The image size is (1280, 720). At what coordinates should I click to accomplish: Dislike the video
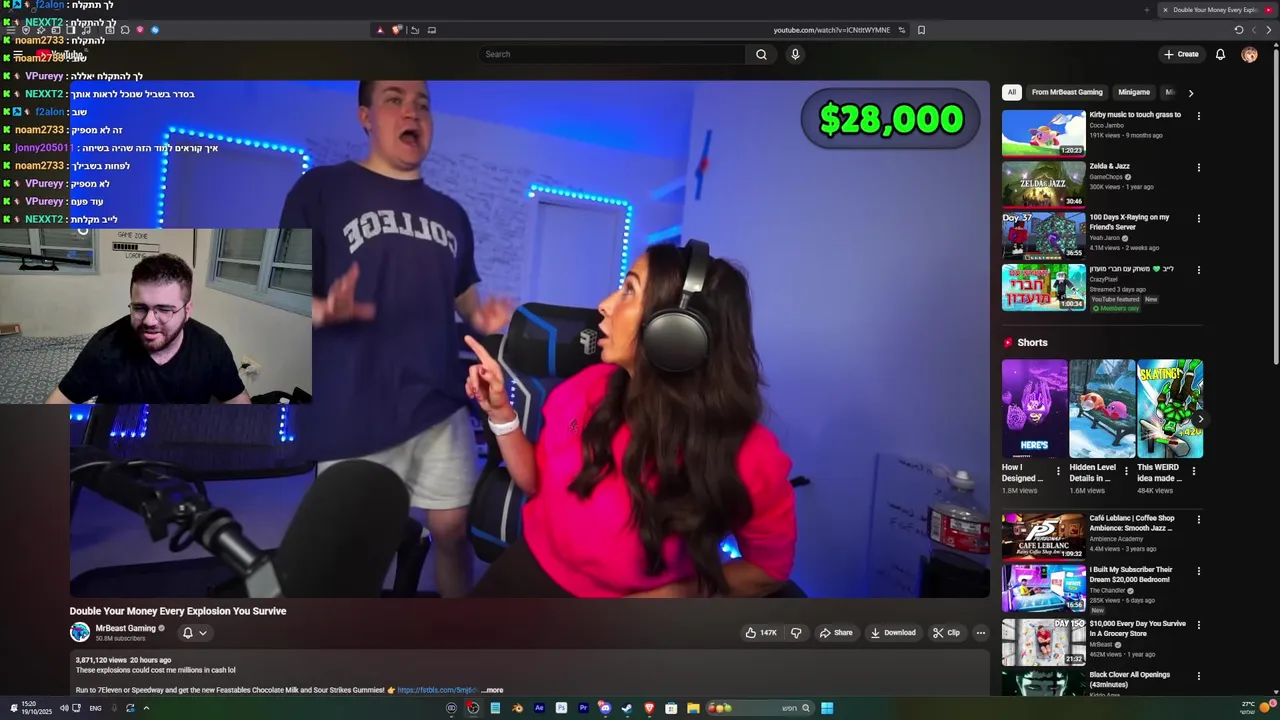pyautogui.click(x=796, y=632)
